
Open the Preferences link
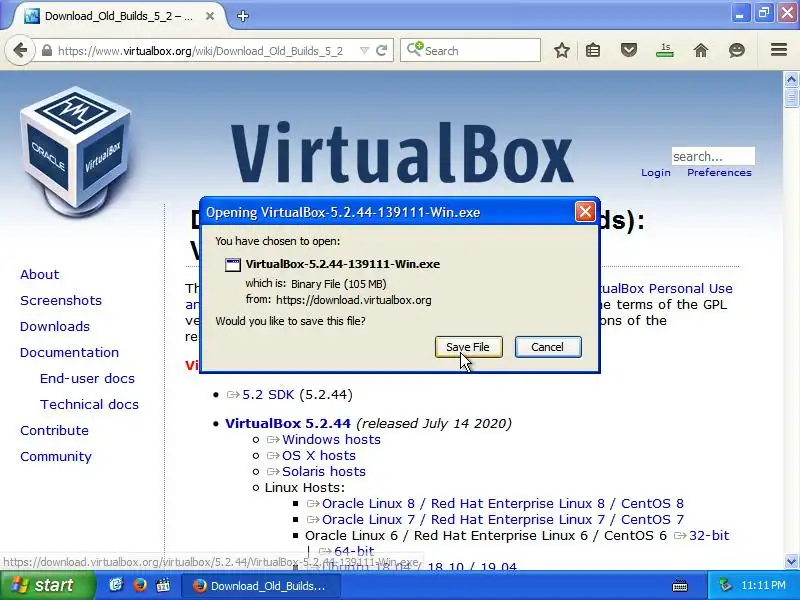(x=719, y=172)
